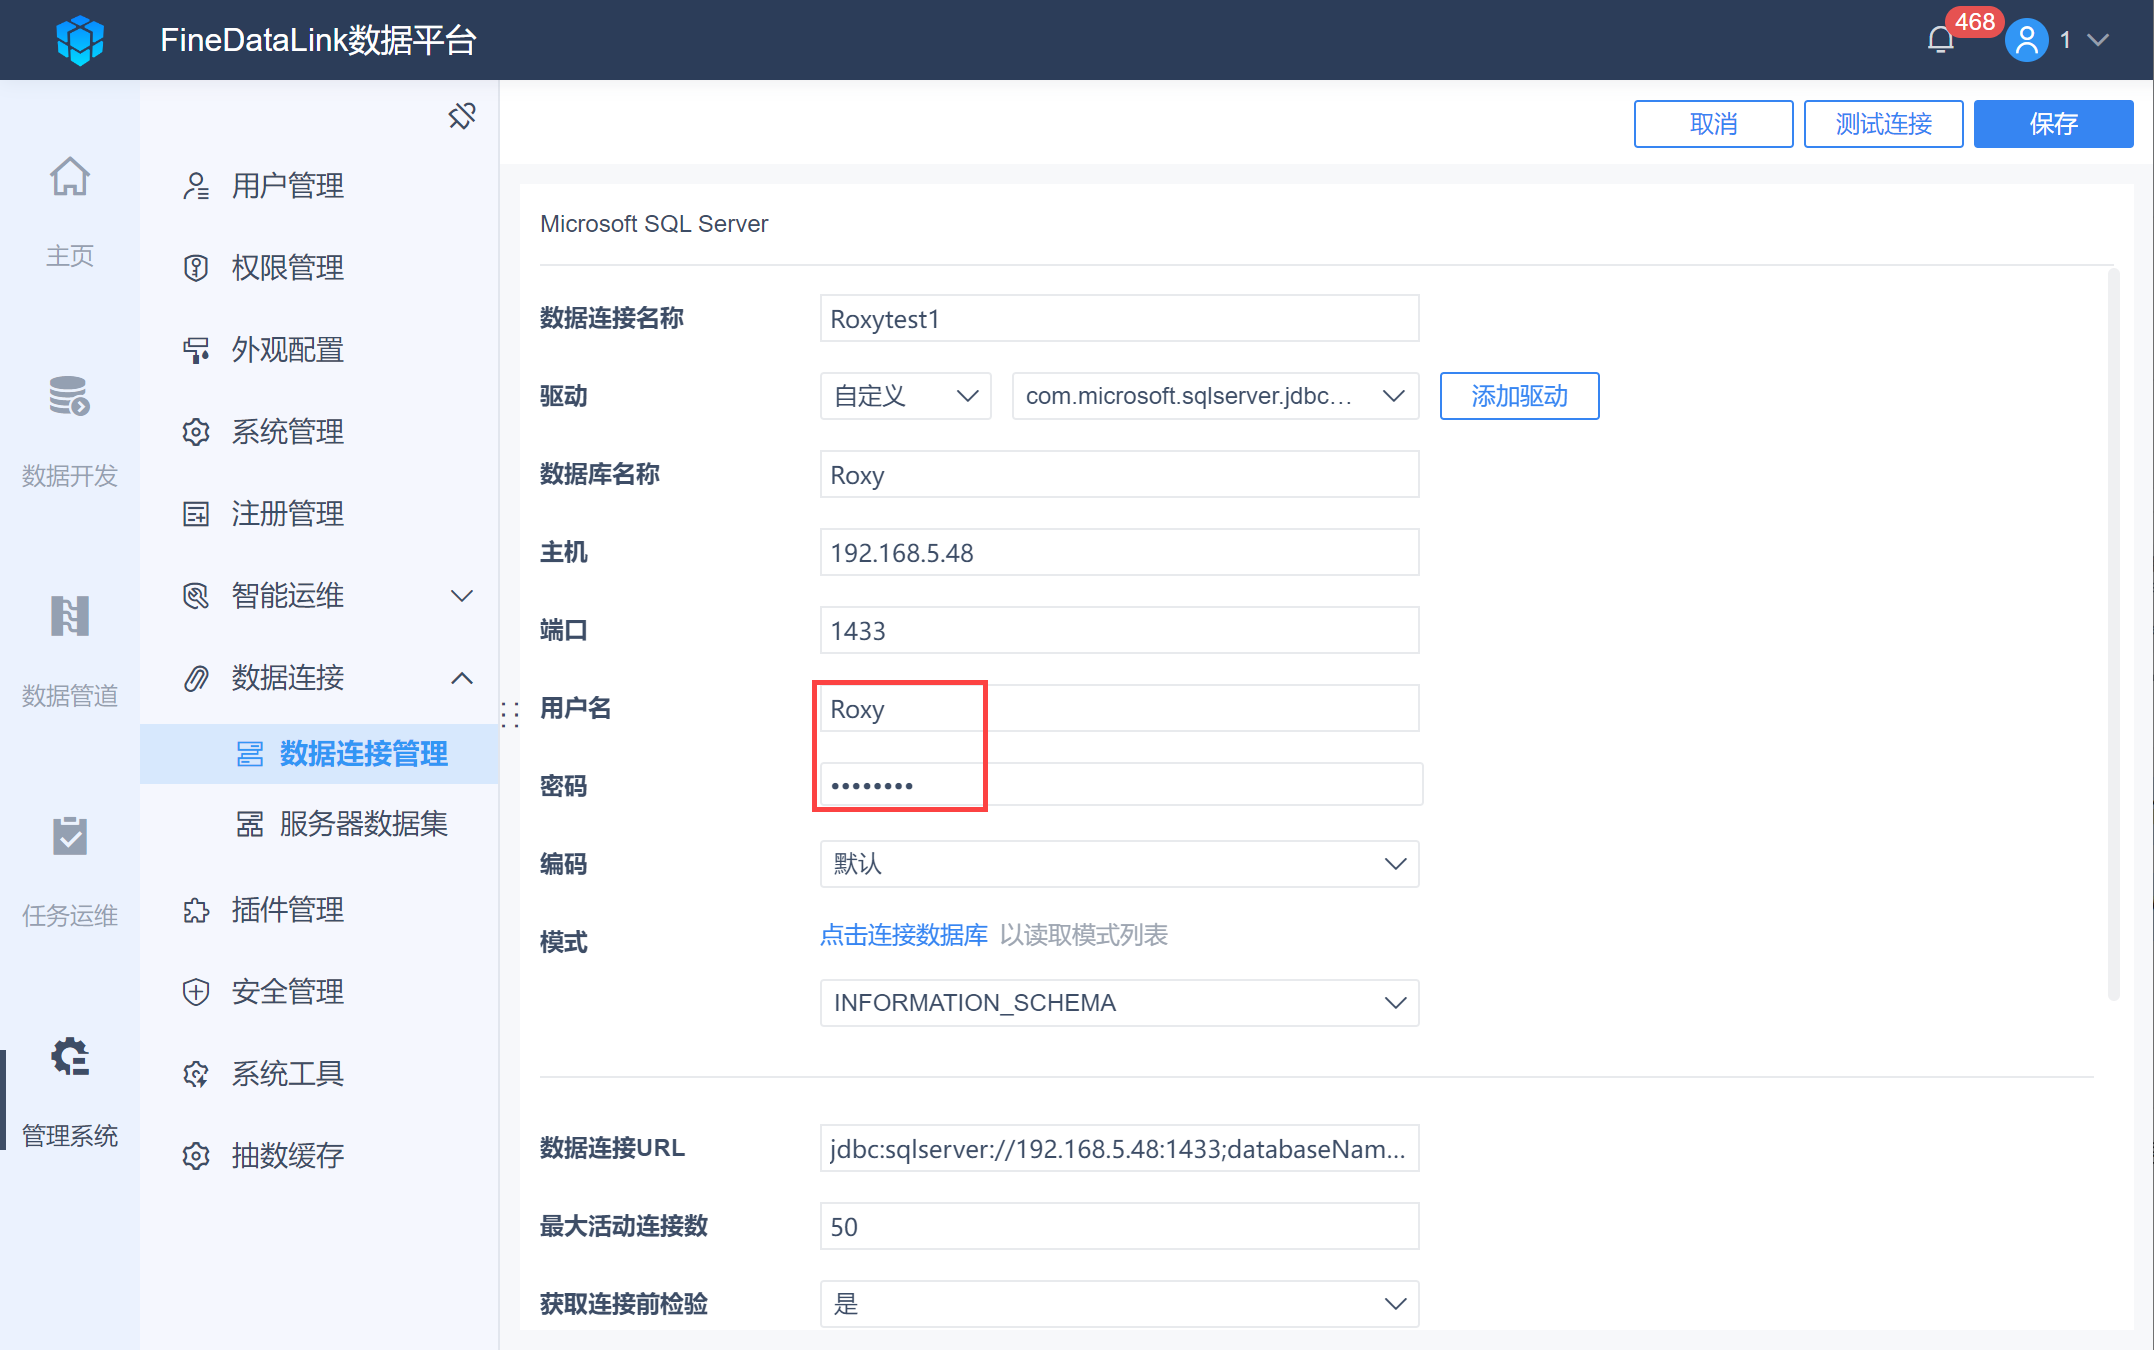Collapse the 数据连接 menu section
This screenshot has height=1350, width=2154.
(x=461, y=678)
